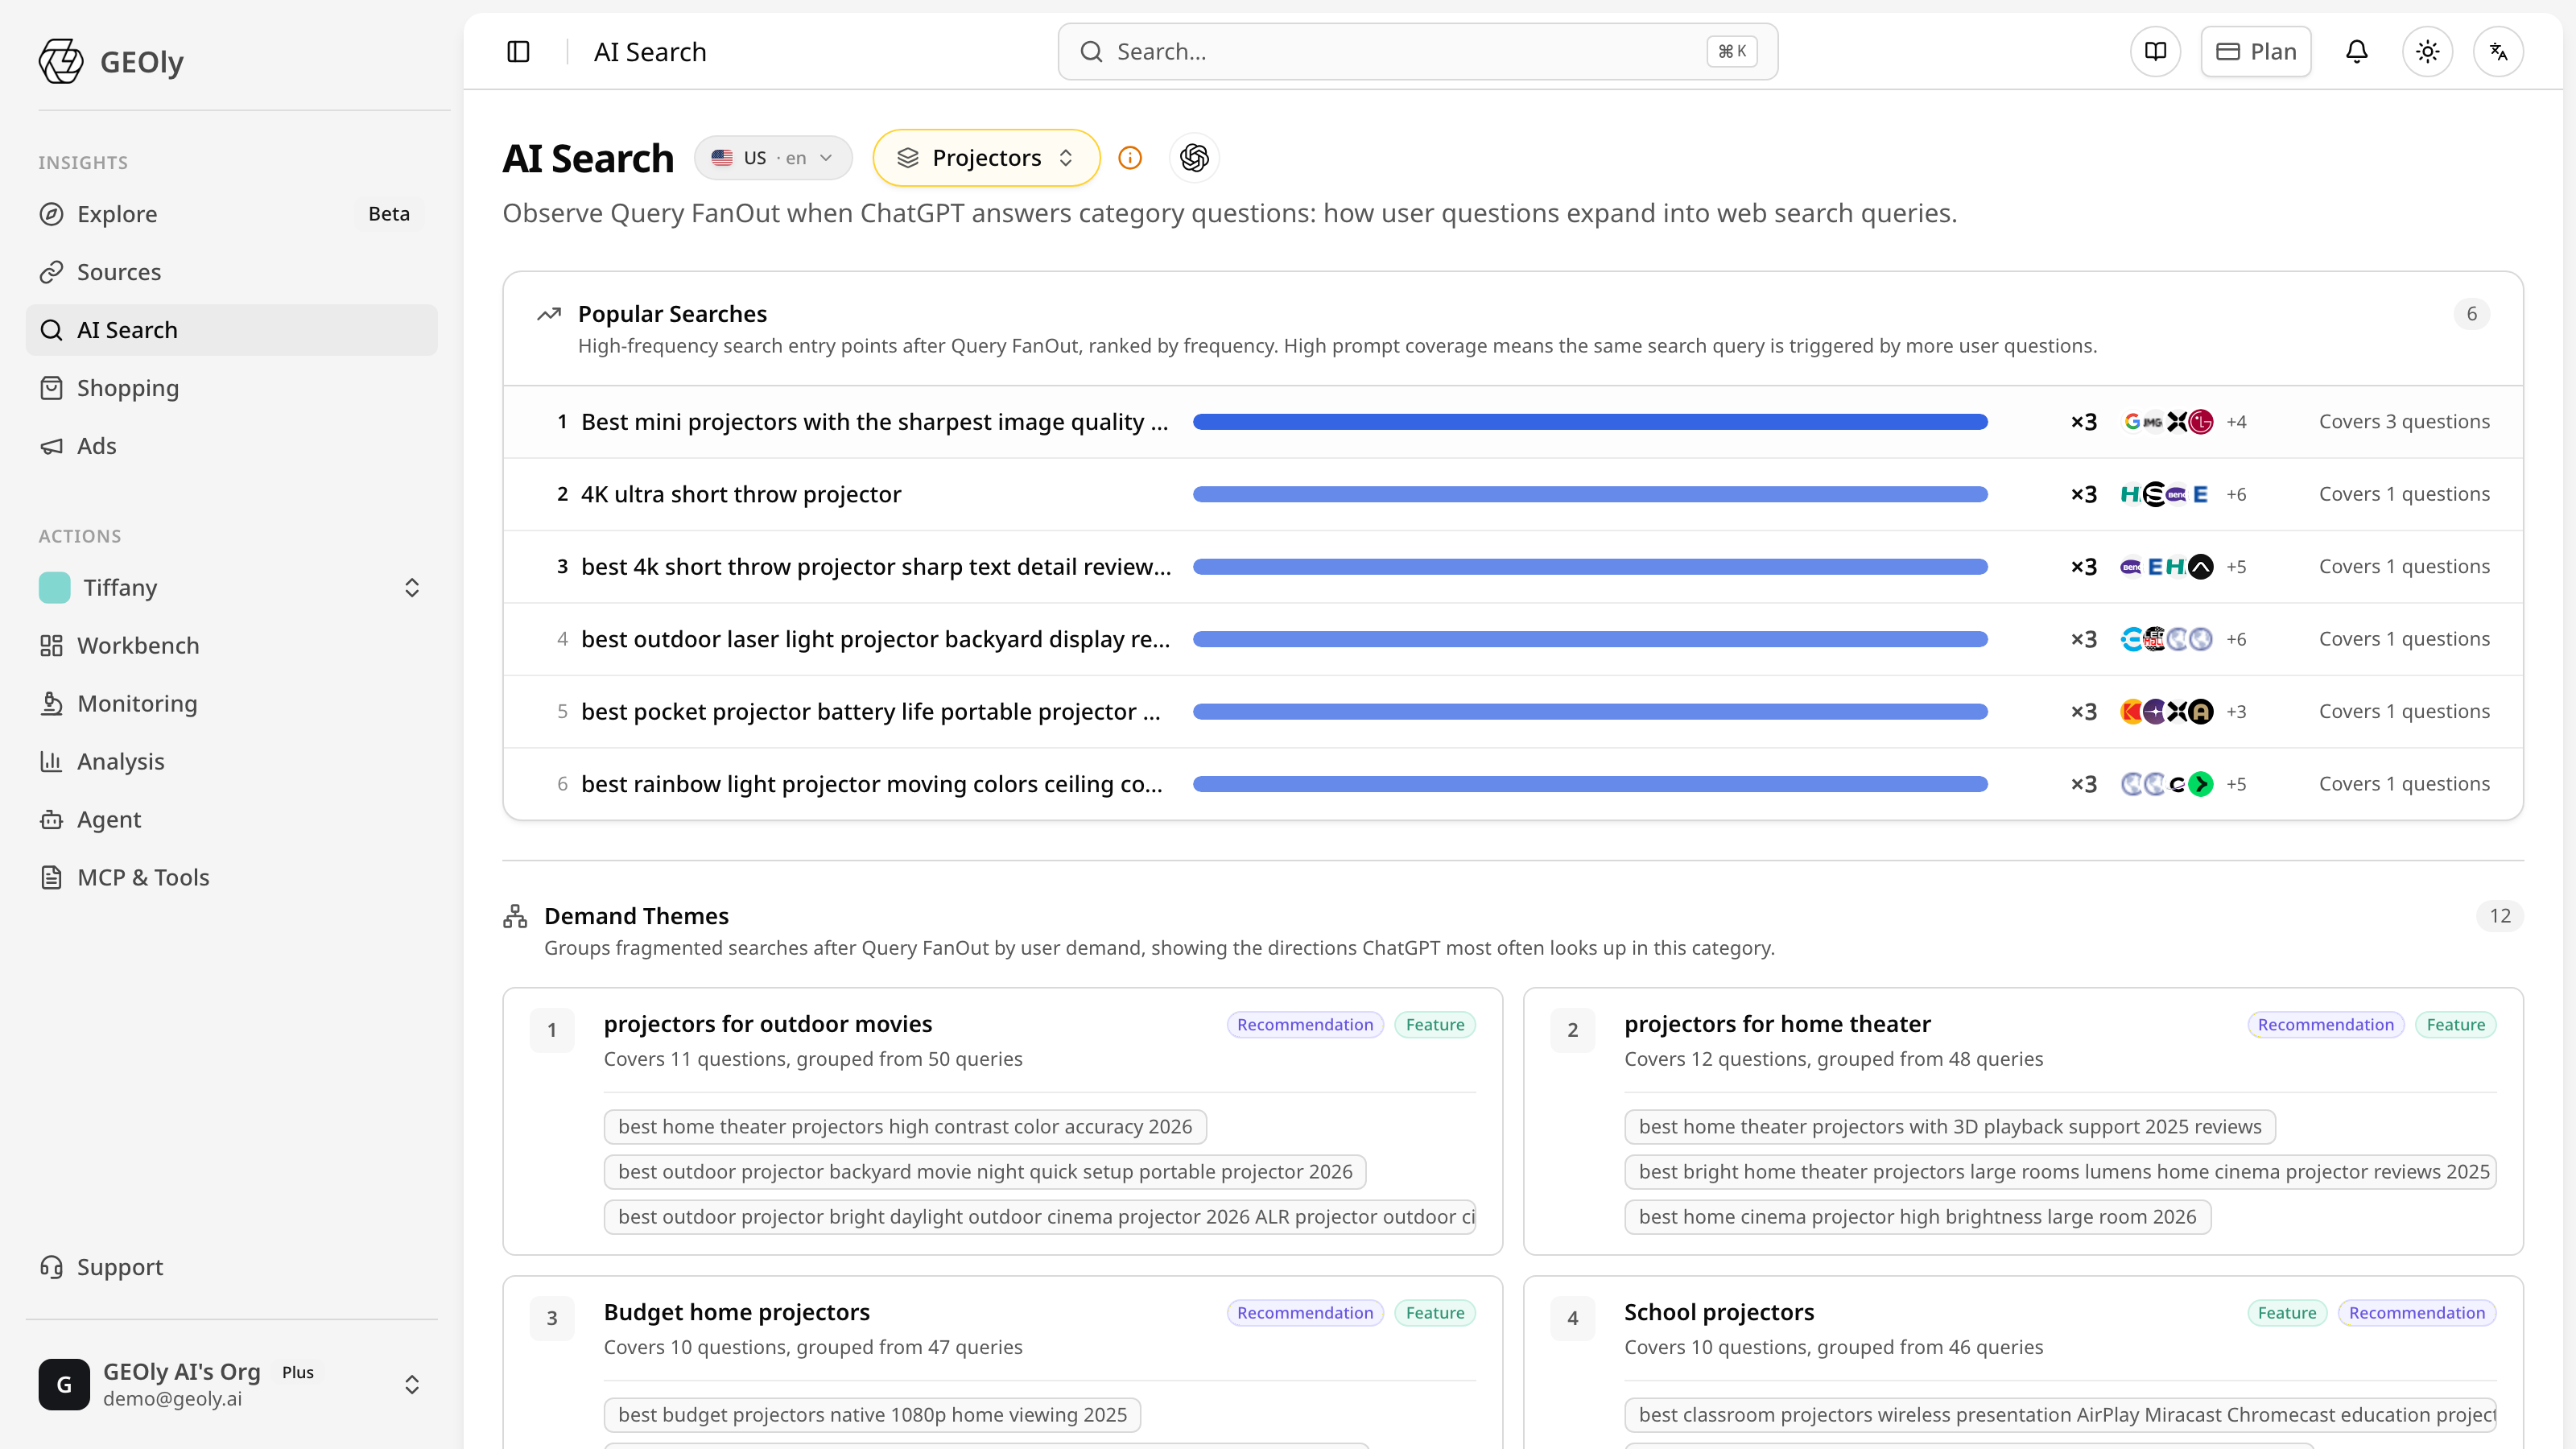Click the progress bar for 4K ultra short throw projector
This screenshot has width=2576, height=1449.
click(1590, 494)
